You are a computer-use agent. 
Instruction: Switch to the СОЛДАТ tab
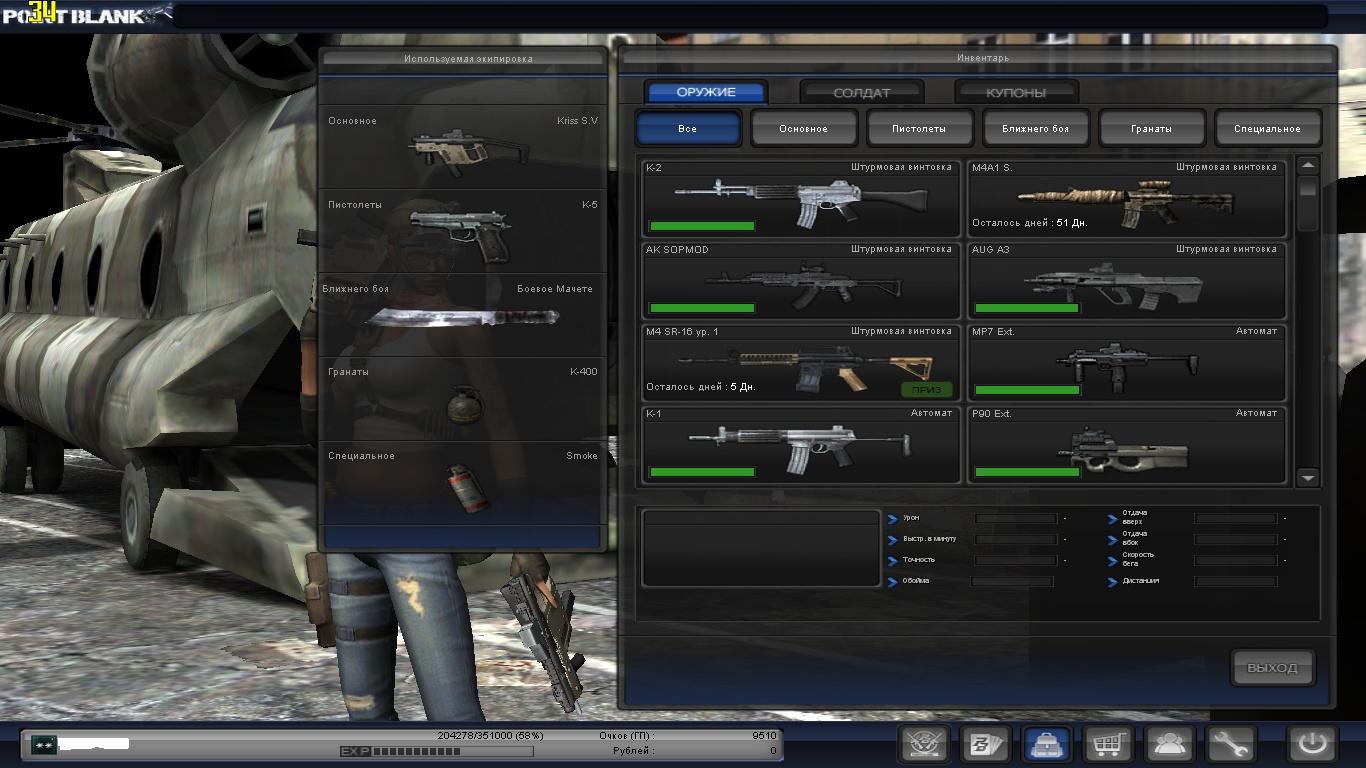point(862,92)
